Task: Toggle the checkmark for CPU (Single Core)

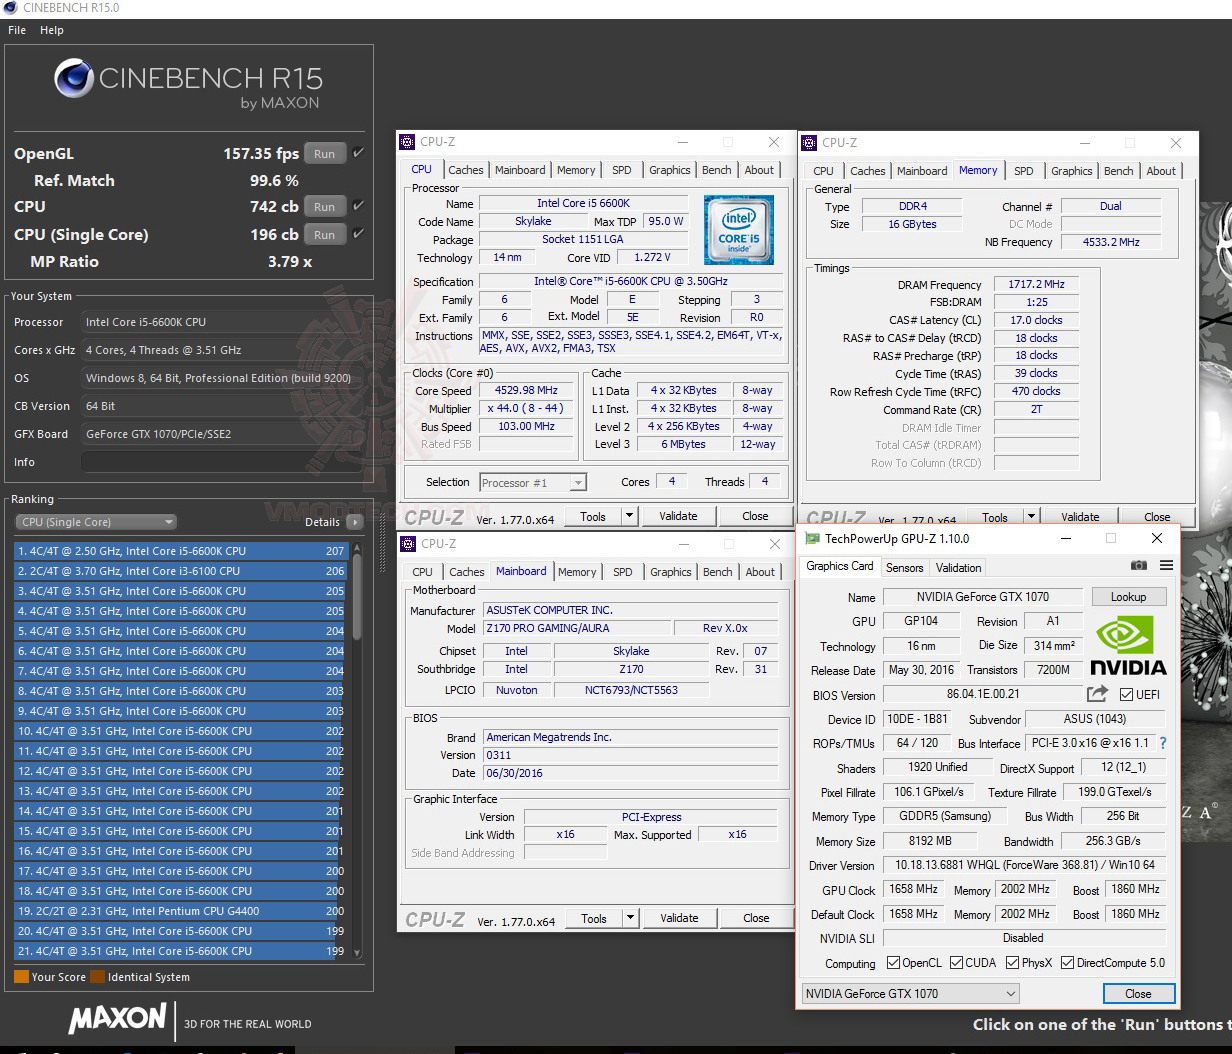Action: [358, 234]
